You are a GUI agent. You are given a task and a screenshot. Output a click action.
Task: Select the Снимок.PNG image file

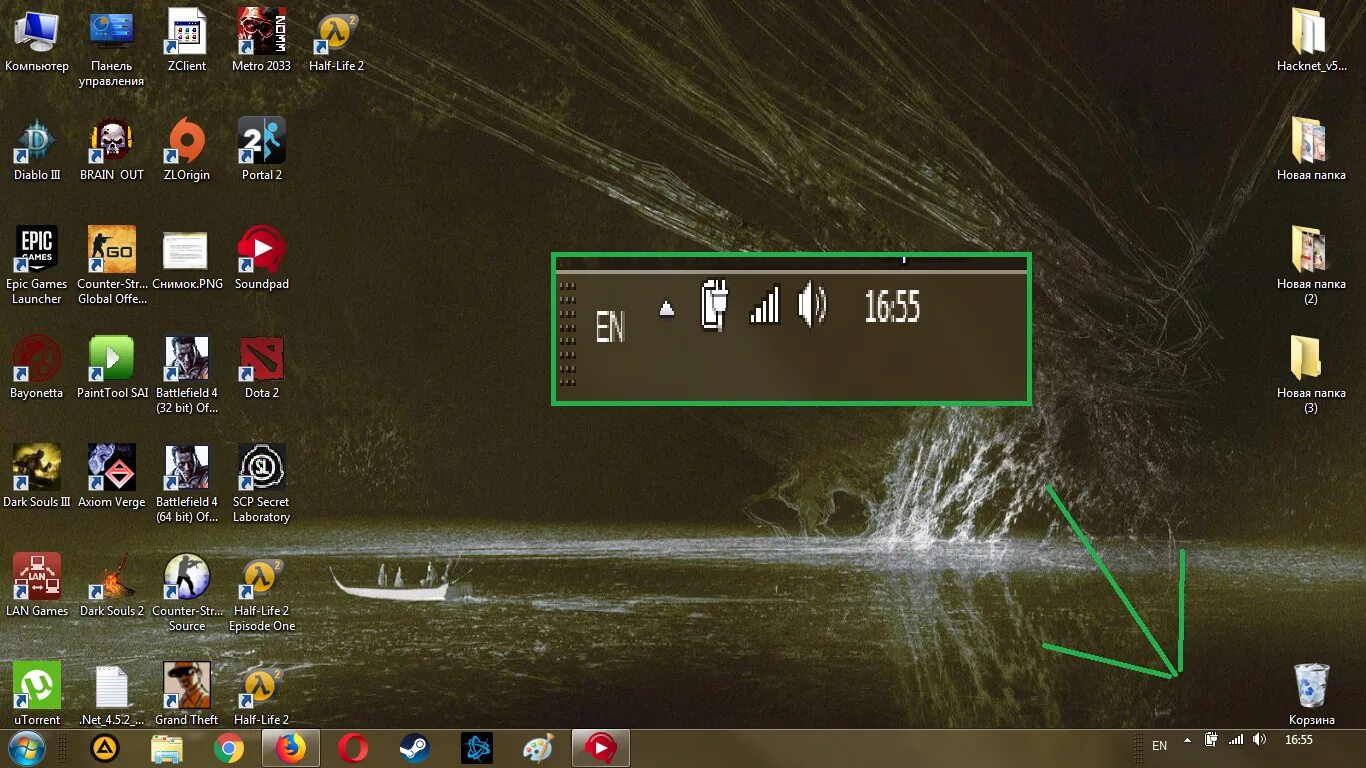[x=187, y=258]
